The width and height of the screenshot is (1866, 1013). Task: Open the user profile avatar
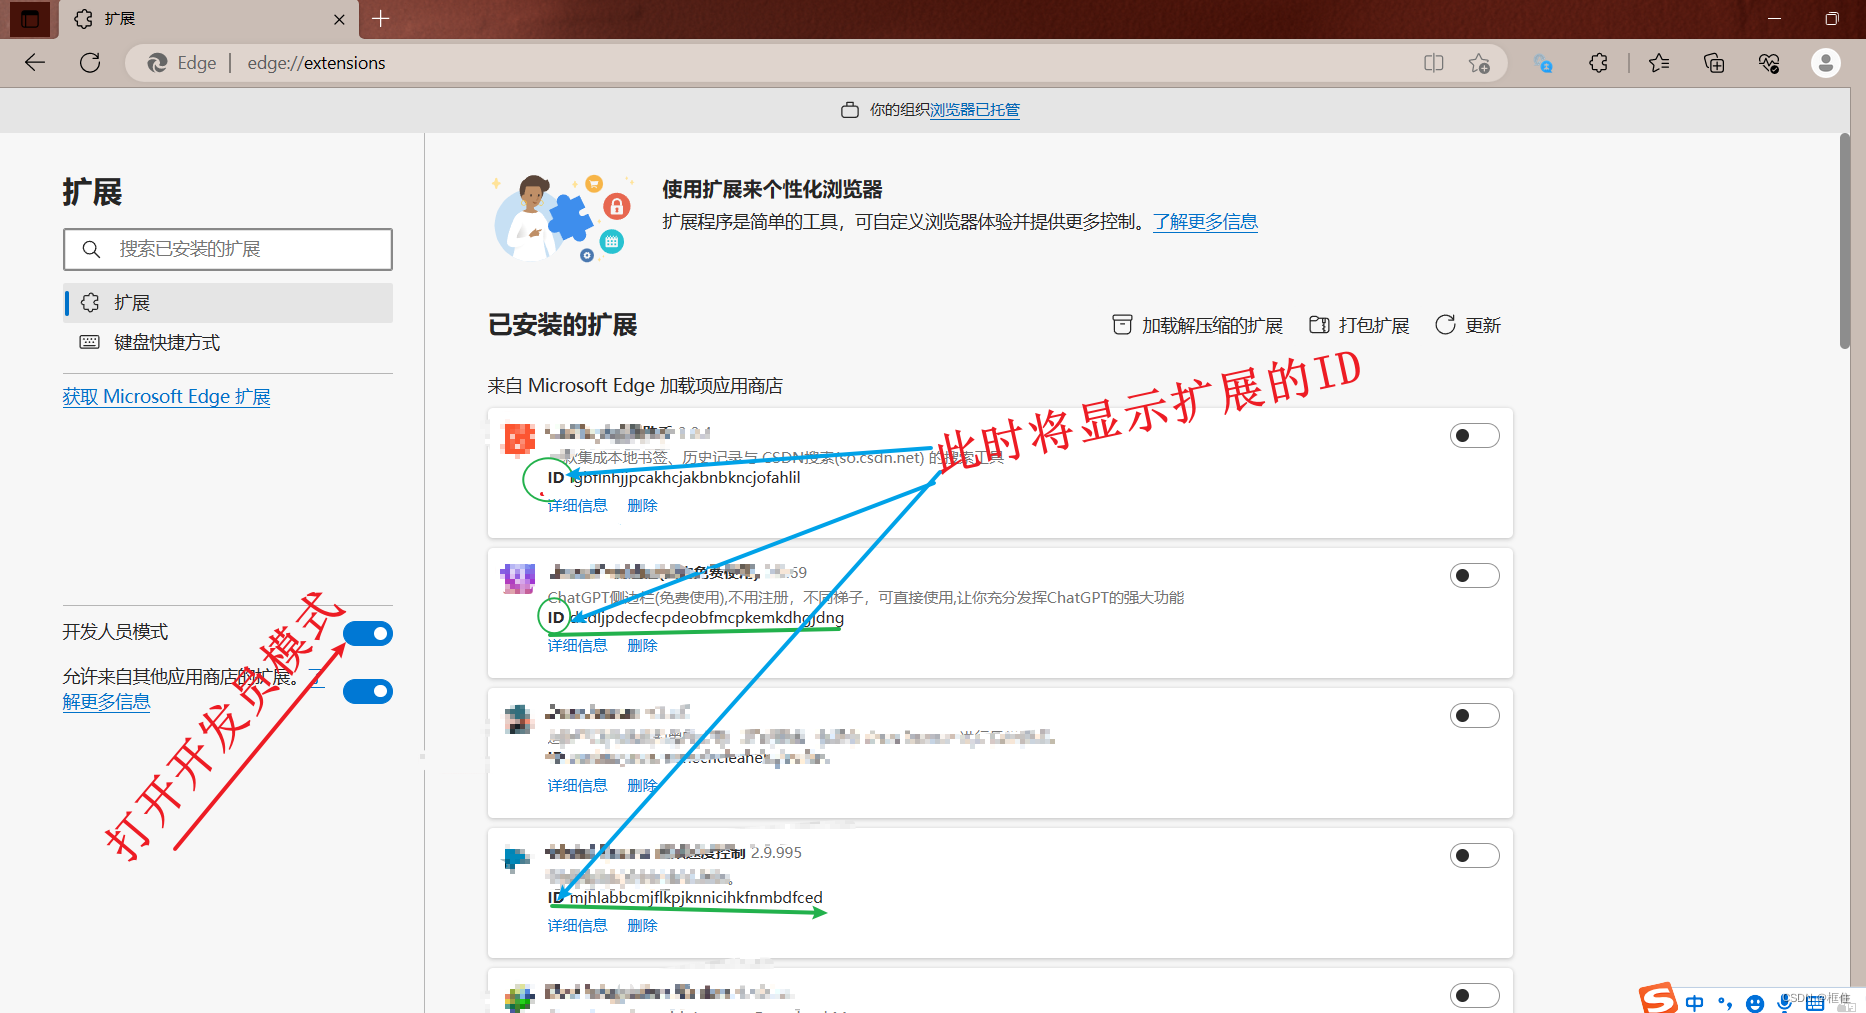pos(1826,63)
